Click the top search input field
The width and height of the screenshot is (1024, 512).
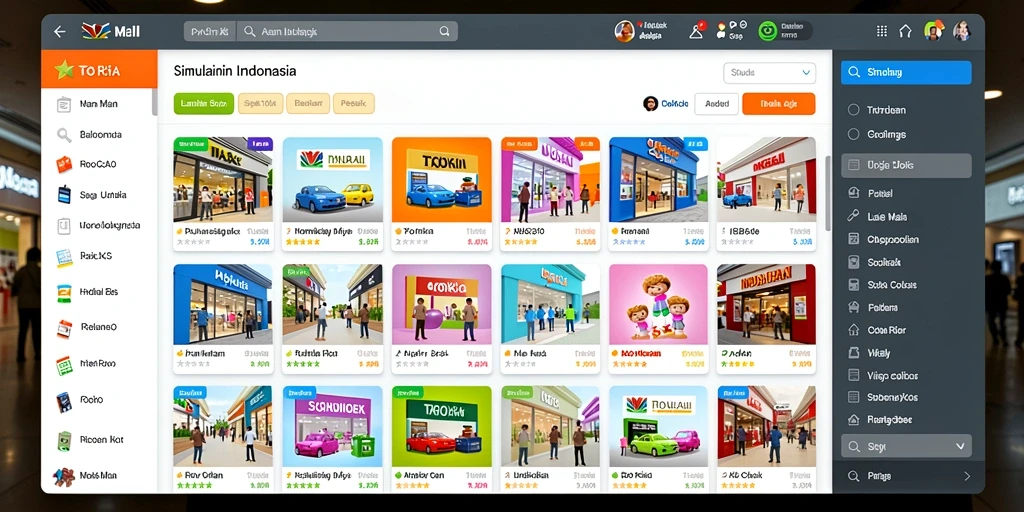(x=346, y=31)
